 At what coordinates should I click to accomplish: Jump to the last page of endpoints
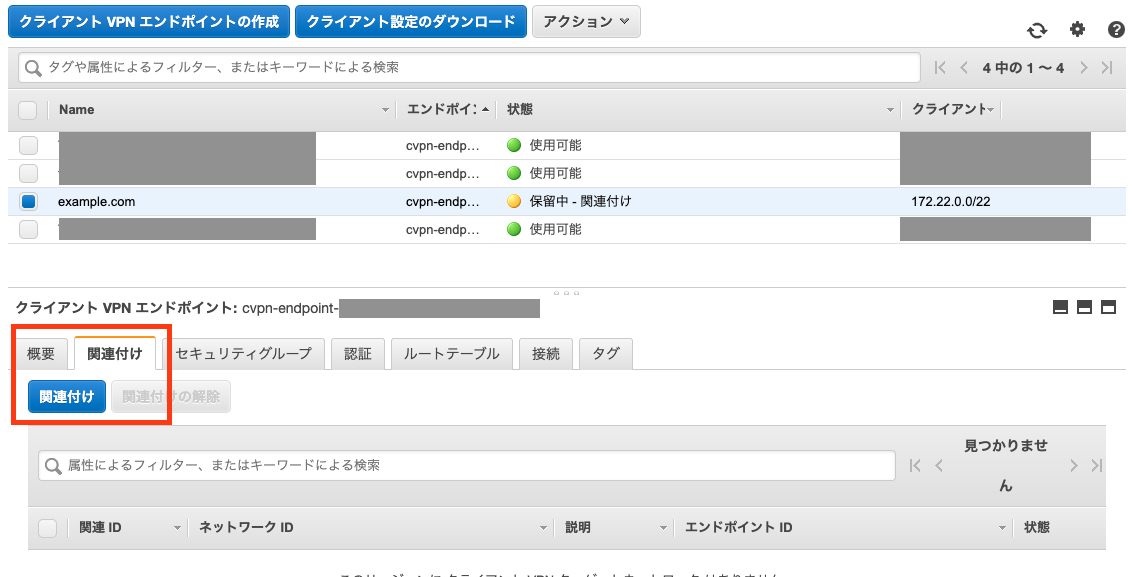1106,67
